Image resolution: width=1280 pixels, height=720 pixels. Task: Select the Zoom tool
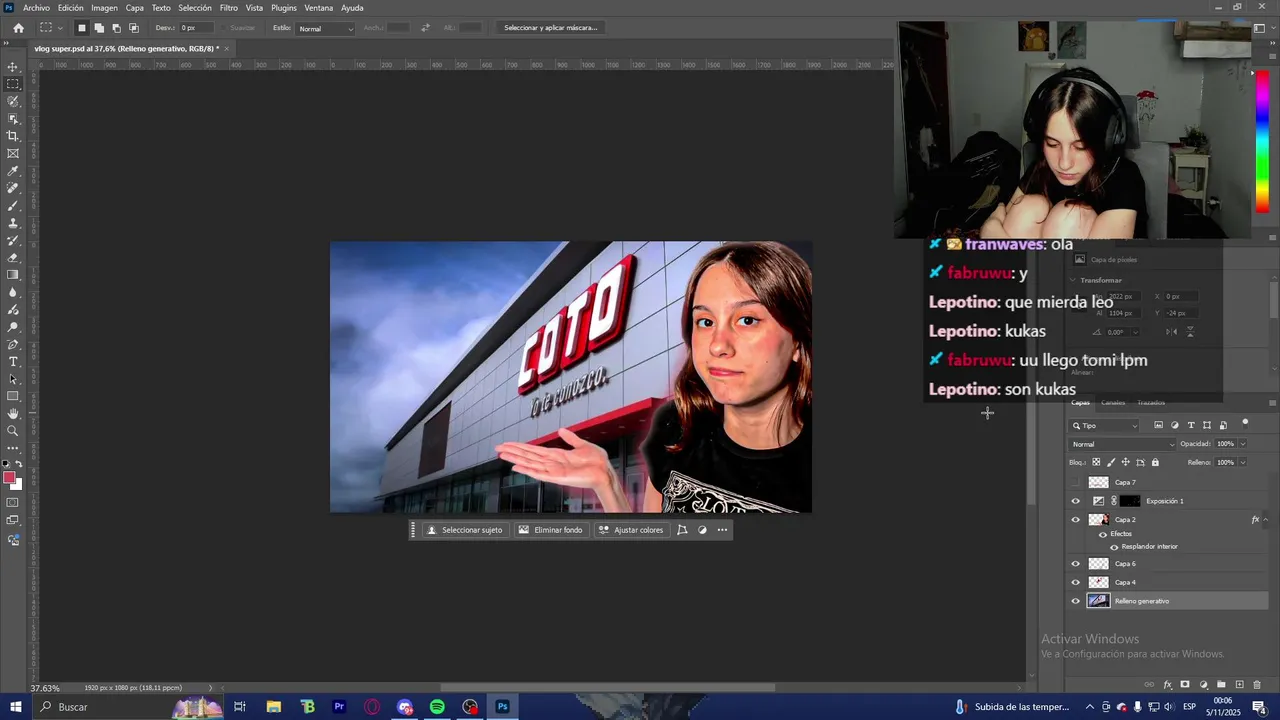[13, 431]
